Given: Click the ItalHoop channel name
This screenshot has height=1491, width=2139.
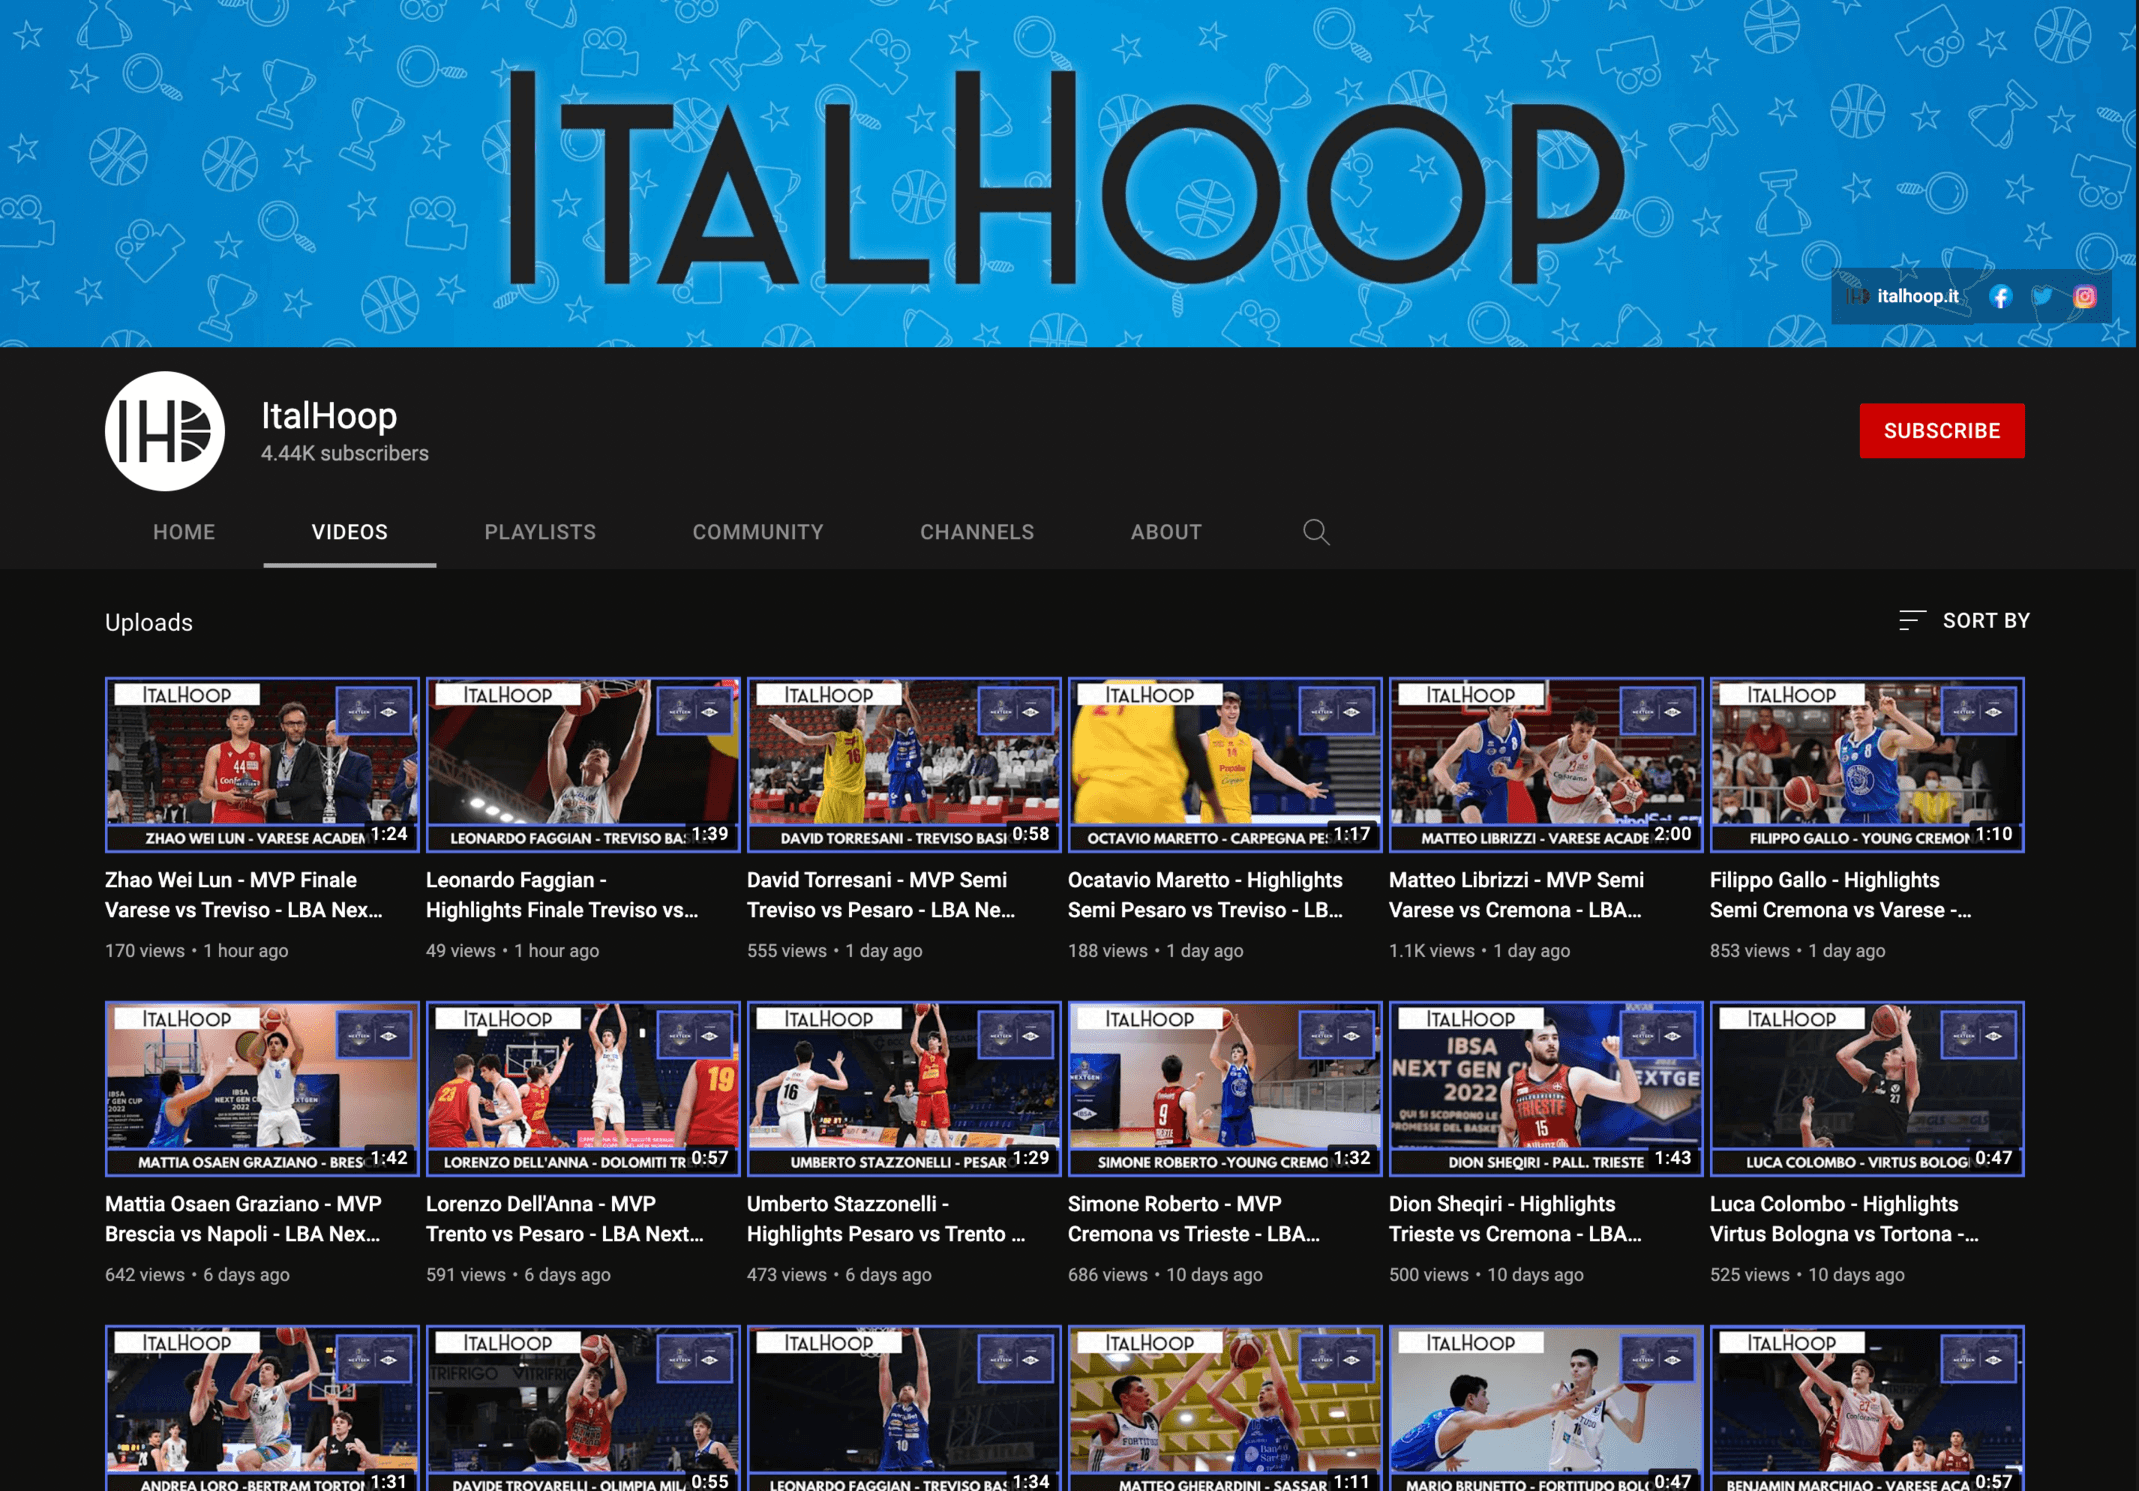Looking at the screenshot, I should (329, 416).
